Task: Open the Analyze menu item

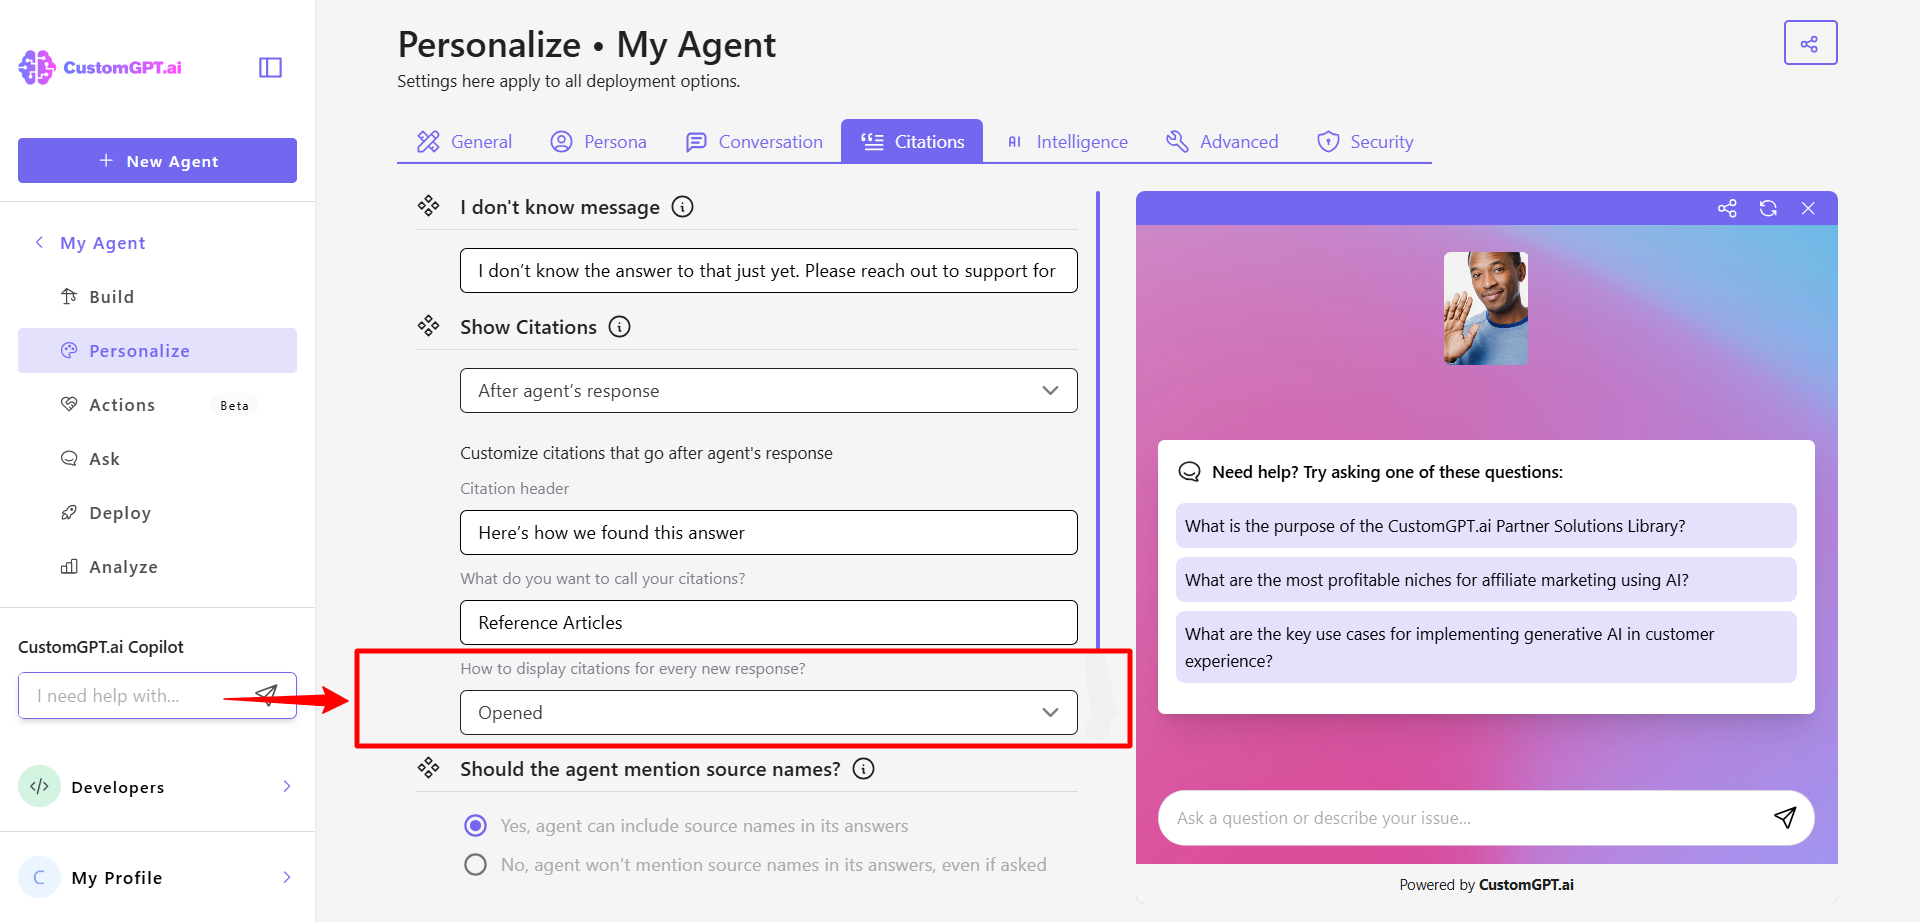Action: click(x=157, y=566)
